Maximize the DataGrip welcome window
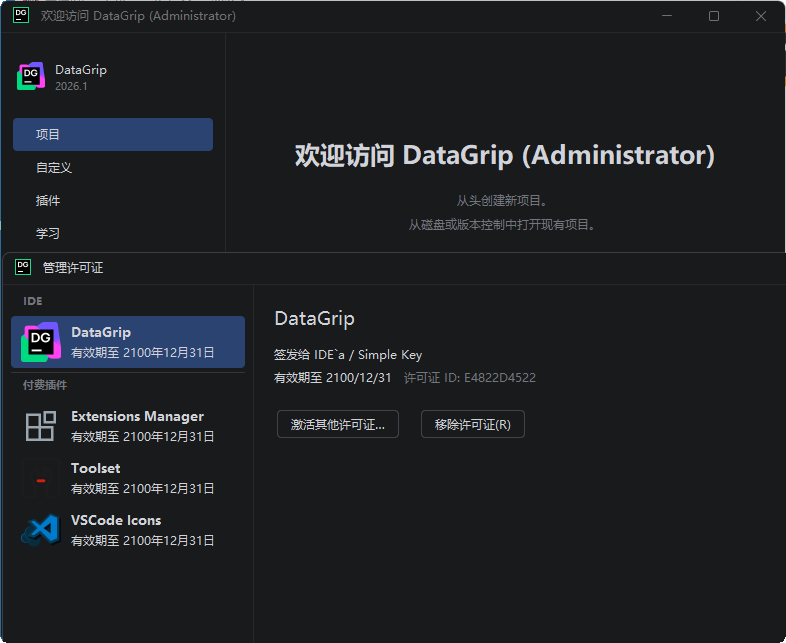The image size is (786, 643). coord(714,16)
